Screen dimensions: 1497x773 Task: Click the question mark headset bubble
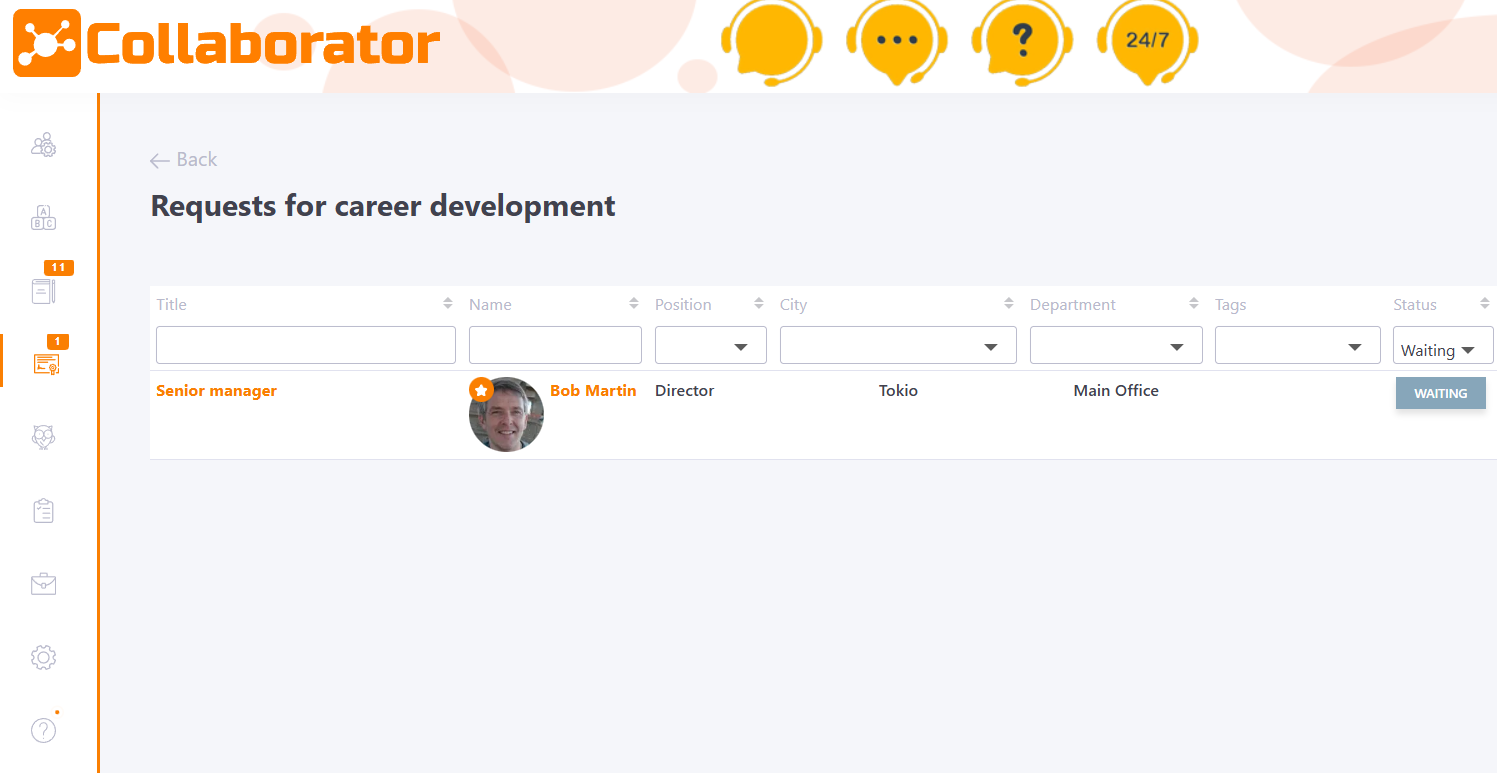pos(1021,42)
